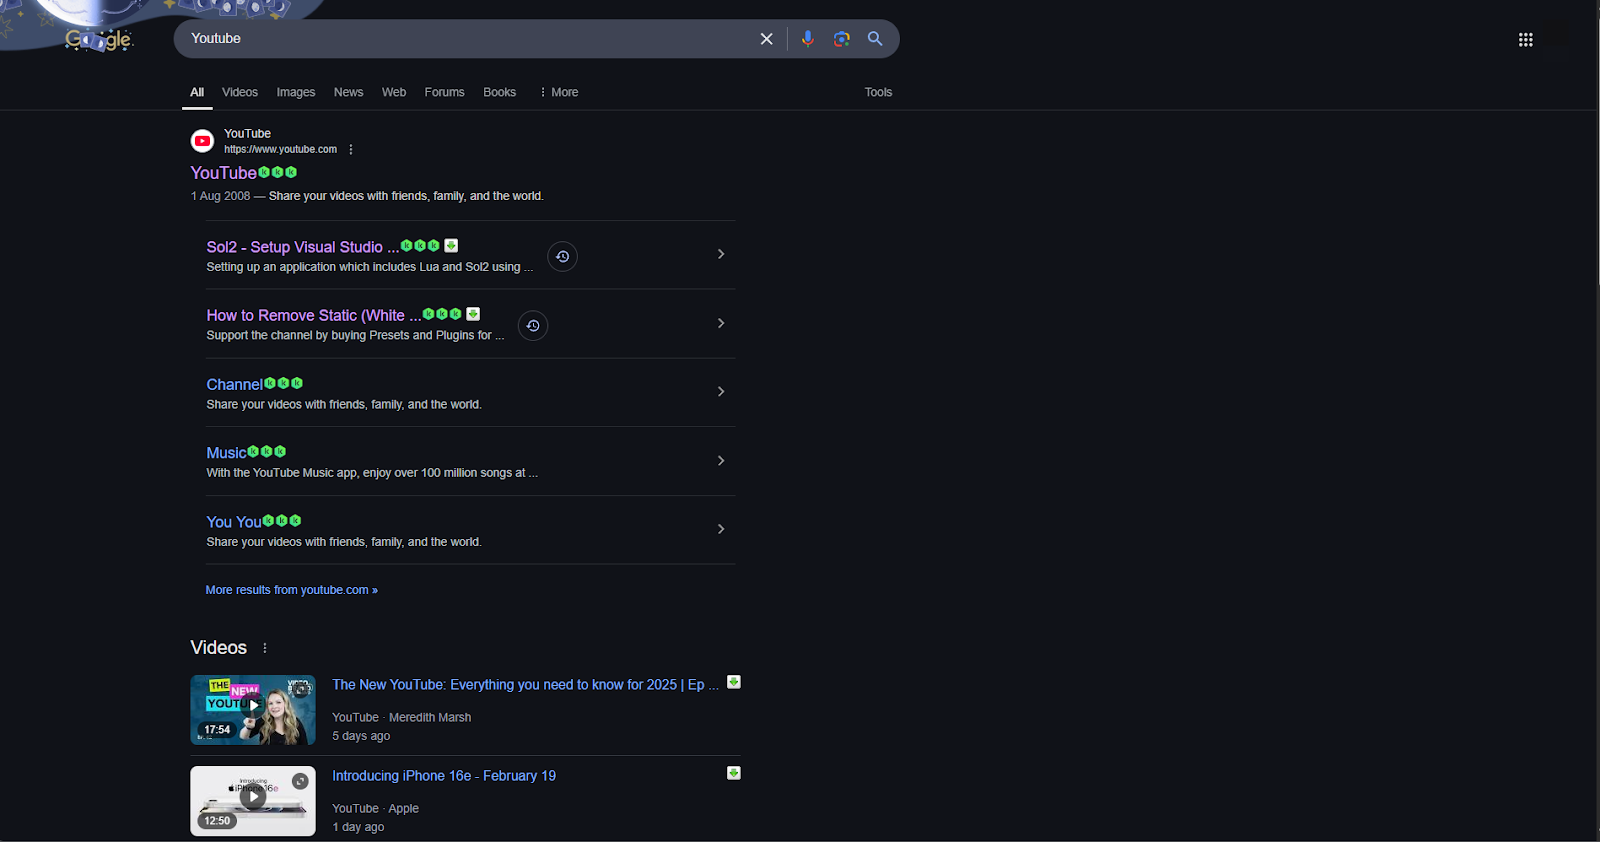Click the Google logo to go home
1600x842 pixels.
pos(98,40)
